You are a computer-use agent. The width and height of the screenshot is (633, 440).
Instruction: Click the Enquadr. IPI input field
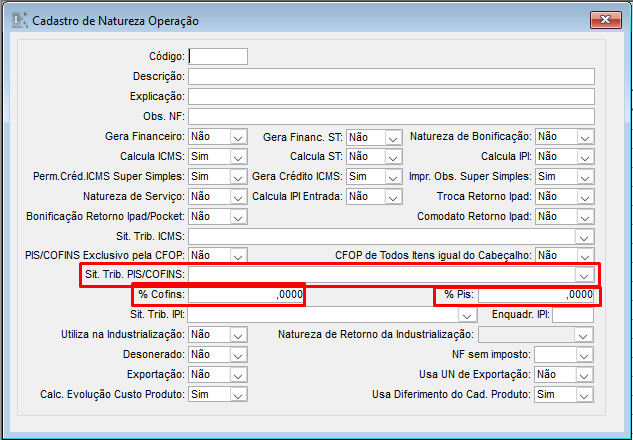572,315
